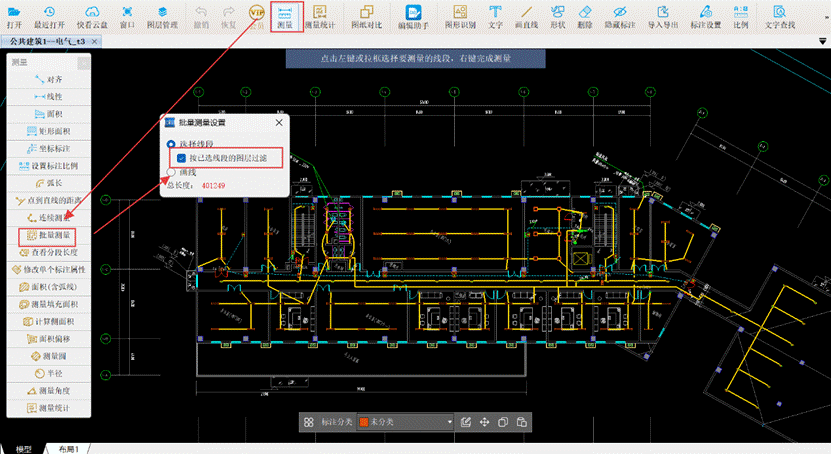Screen dimensions: 831x454
Task: Select 面积(含弧线) measurement
Action: pos(49,287)
